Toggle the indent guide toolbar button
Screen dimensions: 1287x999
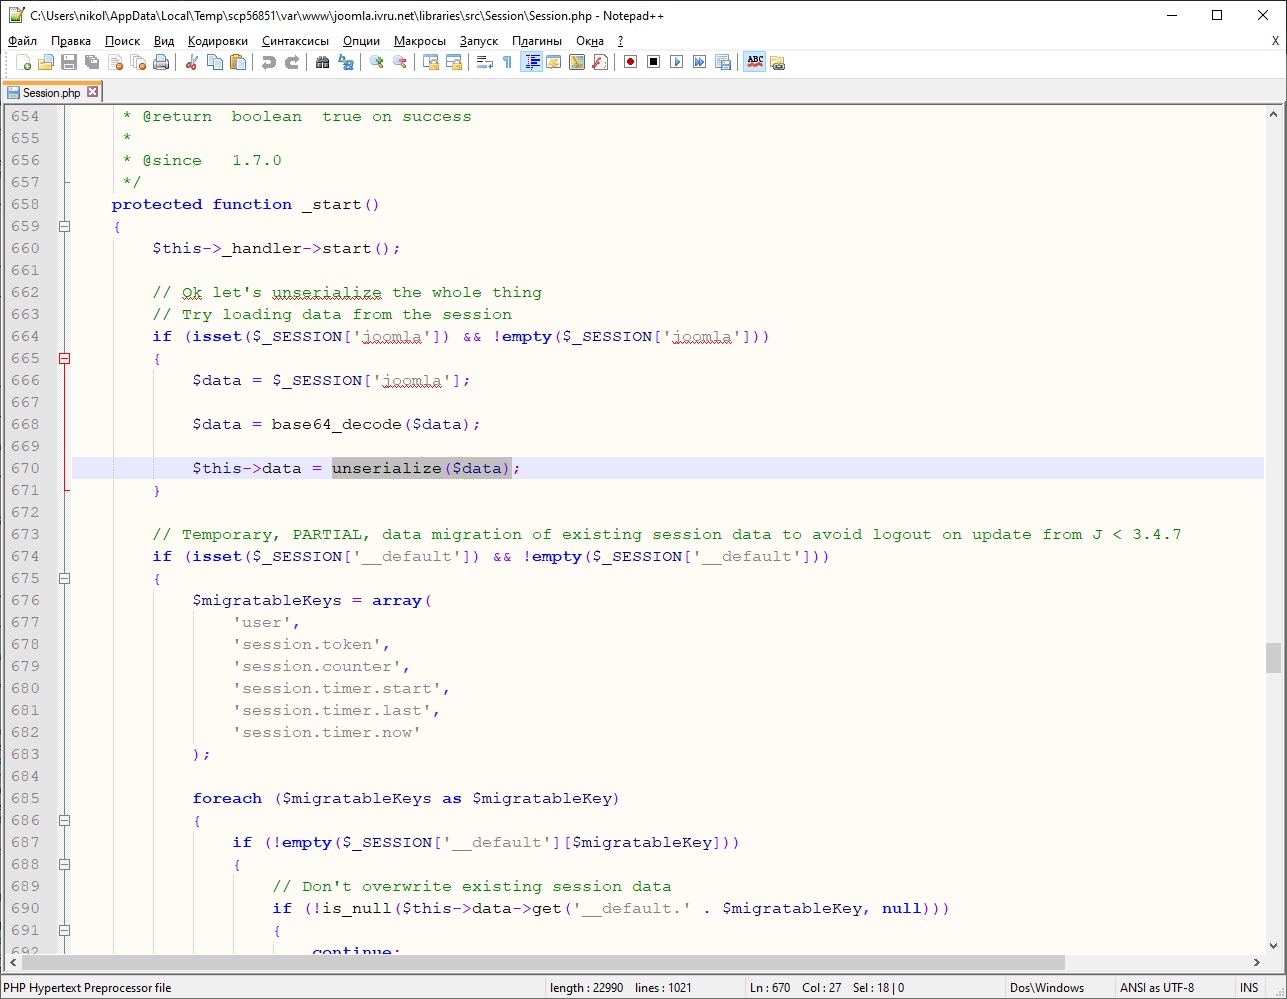(x=531, y=63)
